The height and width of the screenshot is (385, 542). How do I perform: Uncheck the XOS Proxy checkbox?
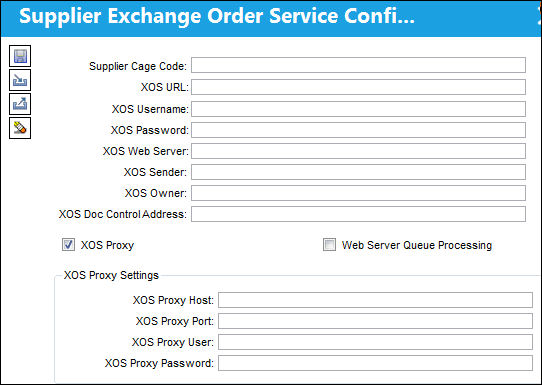68,245
